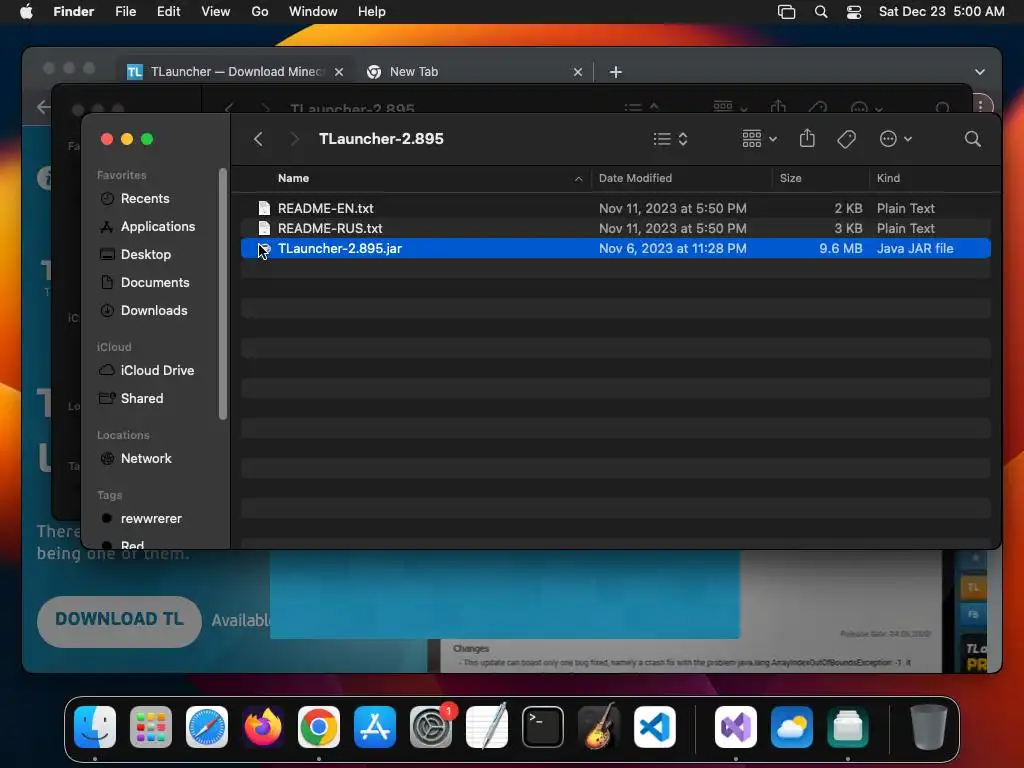Select TLauncher-2.895.jar file
The height and width of the screenshot is (768, 1024).
[615, 249]
